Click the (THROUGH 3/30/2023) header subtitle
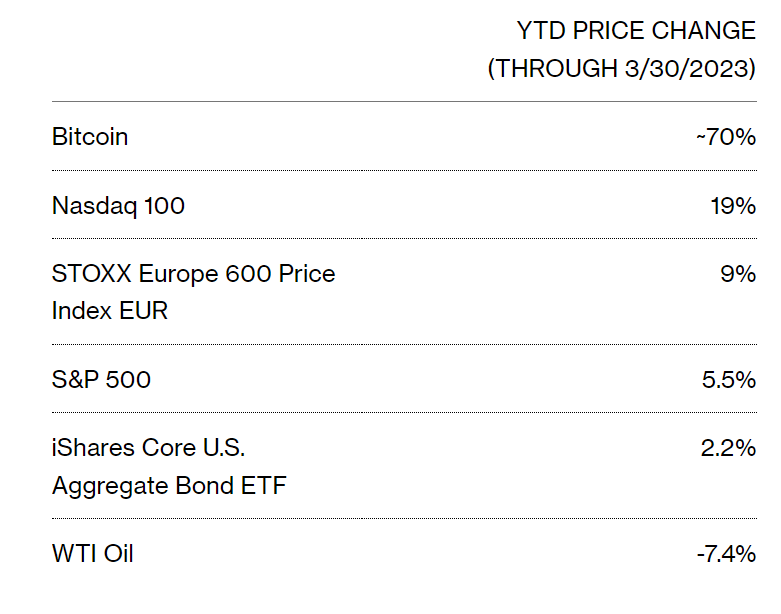Image resolution: width=781 pixels, height=614 pixels. 622,68
